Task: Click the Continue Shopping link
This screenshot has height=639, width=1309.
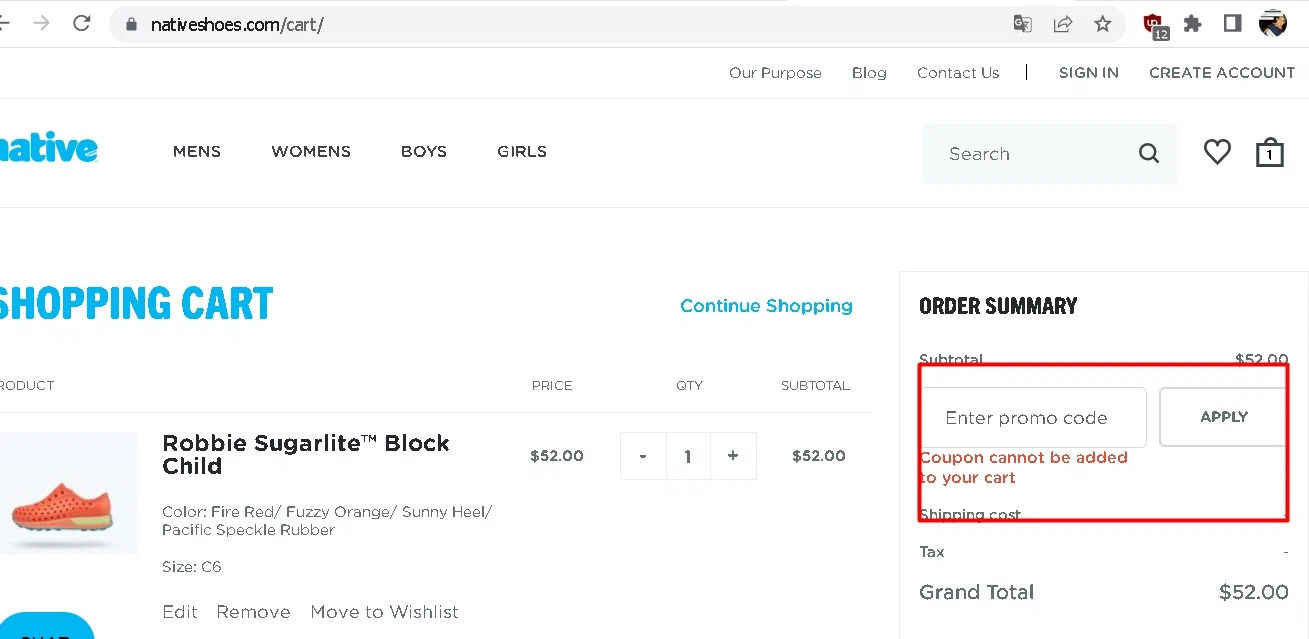Action: click(x=766, y=306)
